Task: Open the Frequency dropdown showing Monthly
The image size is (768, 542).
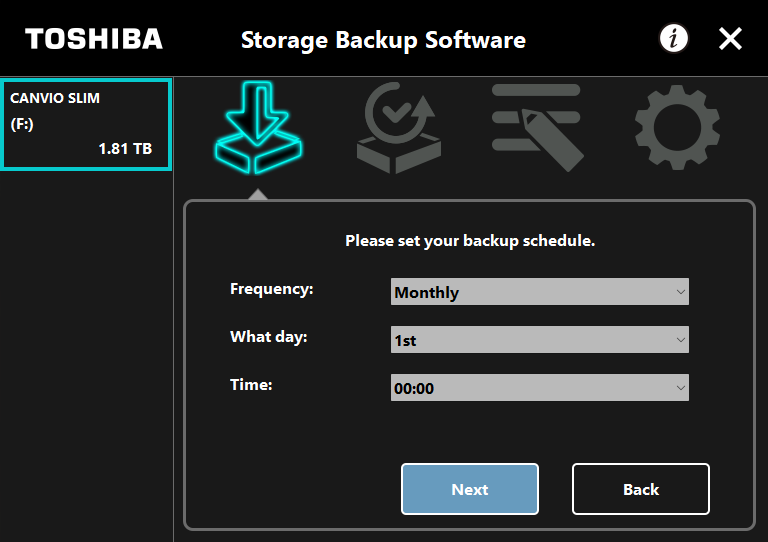Action: coord(540,292)
